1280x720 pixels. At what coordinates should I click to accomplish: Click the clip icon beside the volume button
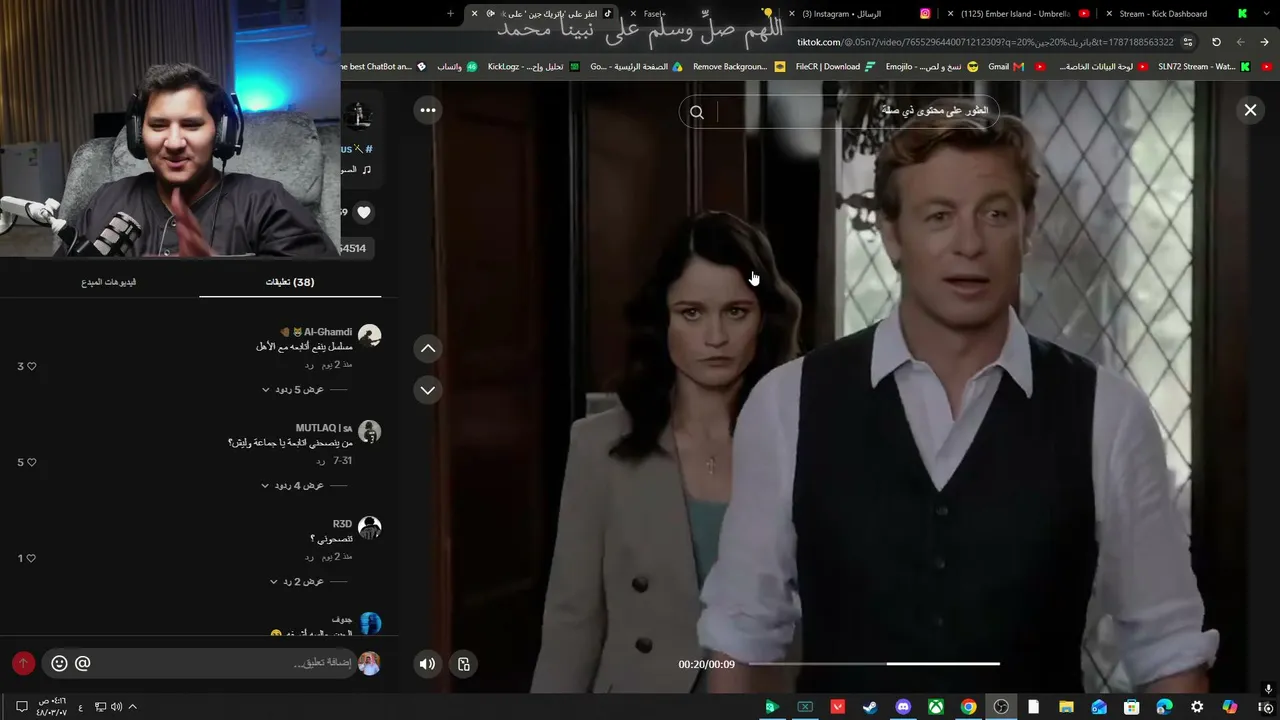[464, 664]
